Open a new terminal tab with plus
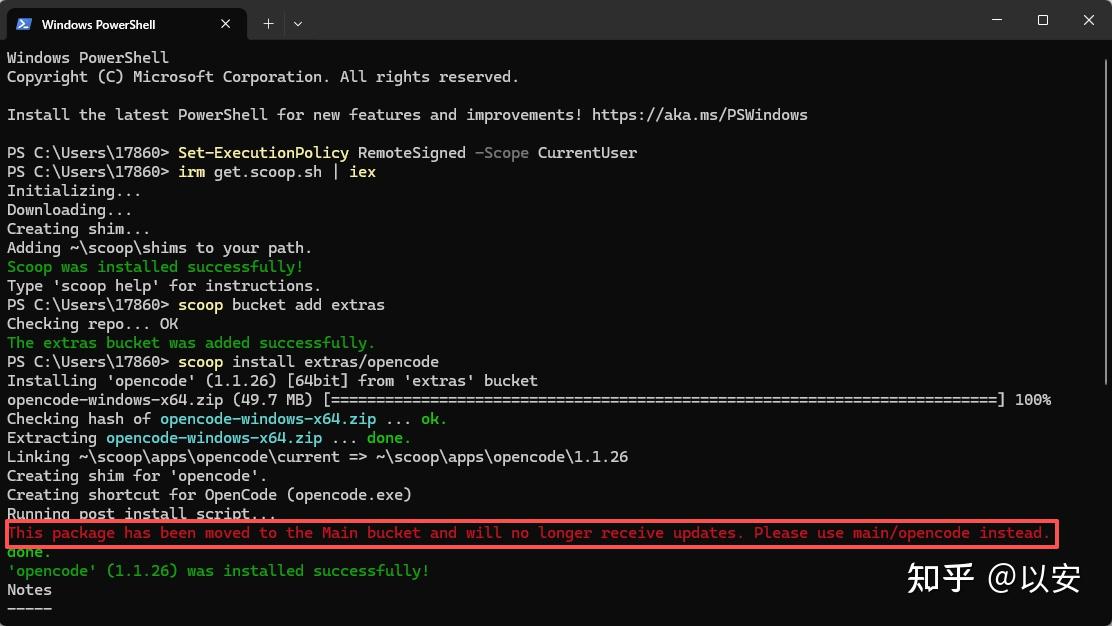Viewport: 1112px width, 626px height. pos(268,24)
